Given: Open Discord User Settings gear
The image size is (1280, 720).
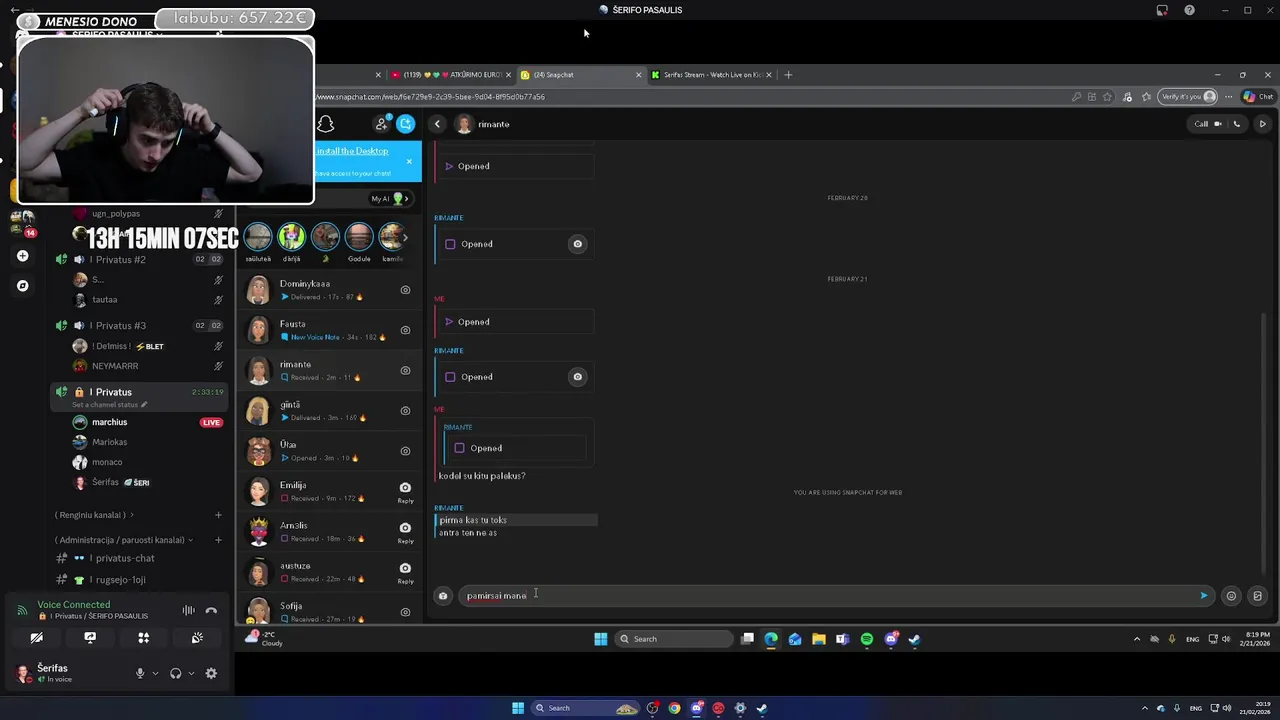Looking at the screenshot, I should (x=211, y=674).
